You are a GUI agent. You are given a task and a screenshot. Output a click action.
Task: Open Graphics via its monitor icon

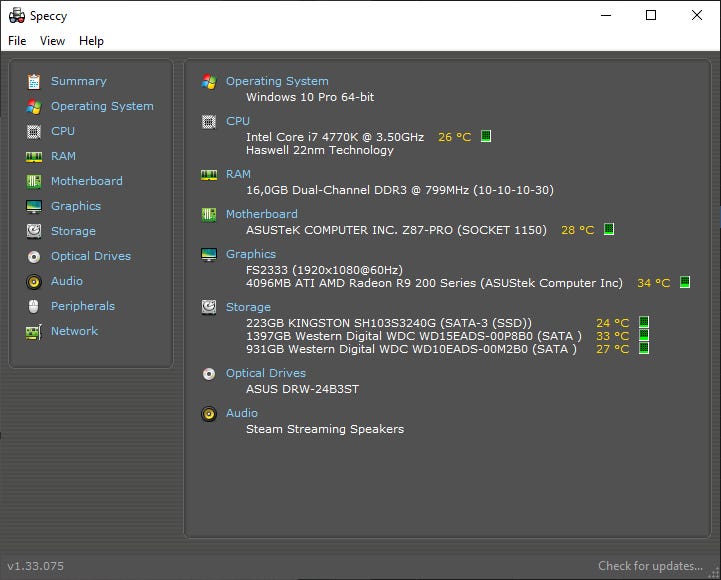34,206
